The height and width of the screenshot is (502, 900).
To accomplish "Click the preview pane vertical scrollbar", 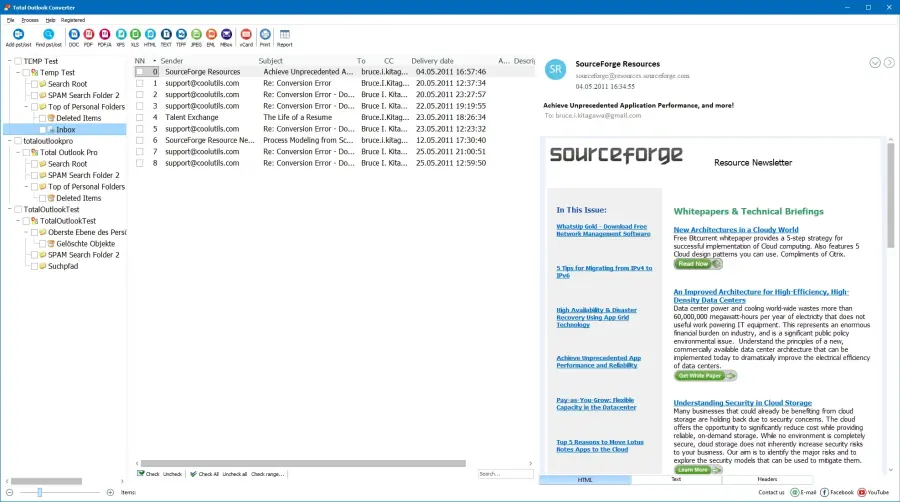I will (x=891, y=196).
